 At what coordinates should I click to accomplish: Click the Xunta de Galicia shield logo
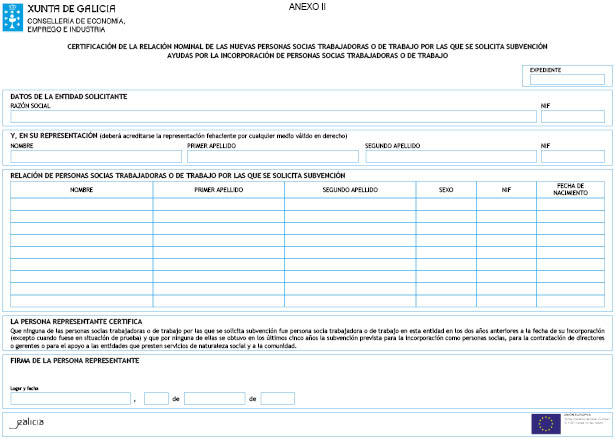15,16
